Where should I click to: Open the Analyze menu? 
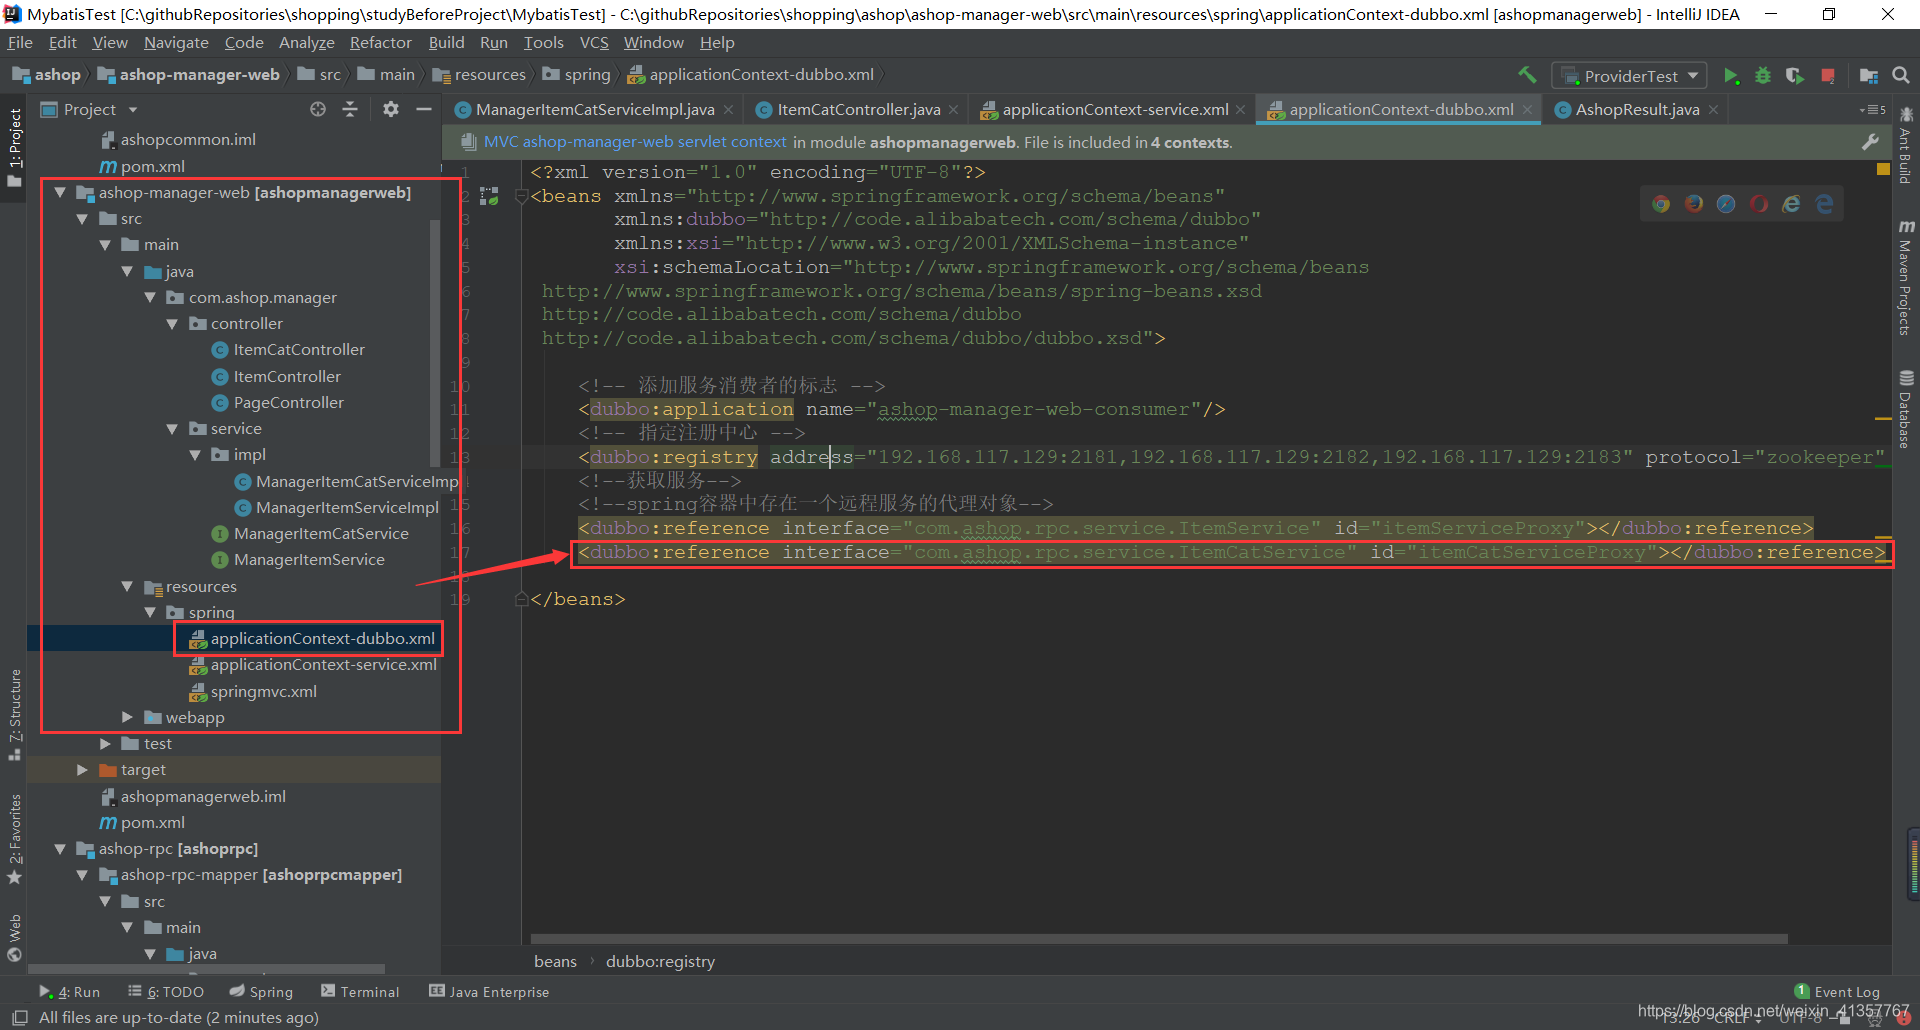pos(307,43)
